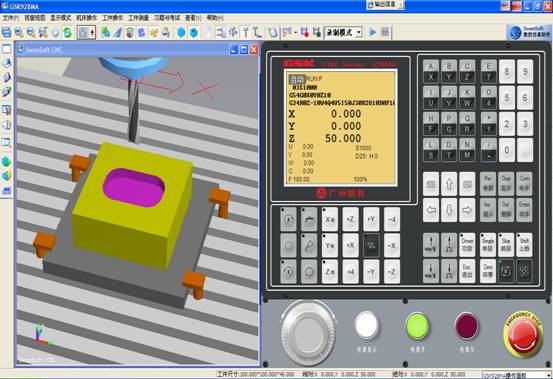Viewport: 553px width, 379px height.
Task: Click the blue cube icon in the toolbar
Action: 181,32
